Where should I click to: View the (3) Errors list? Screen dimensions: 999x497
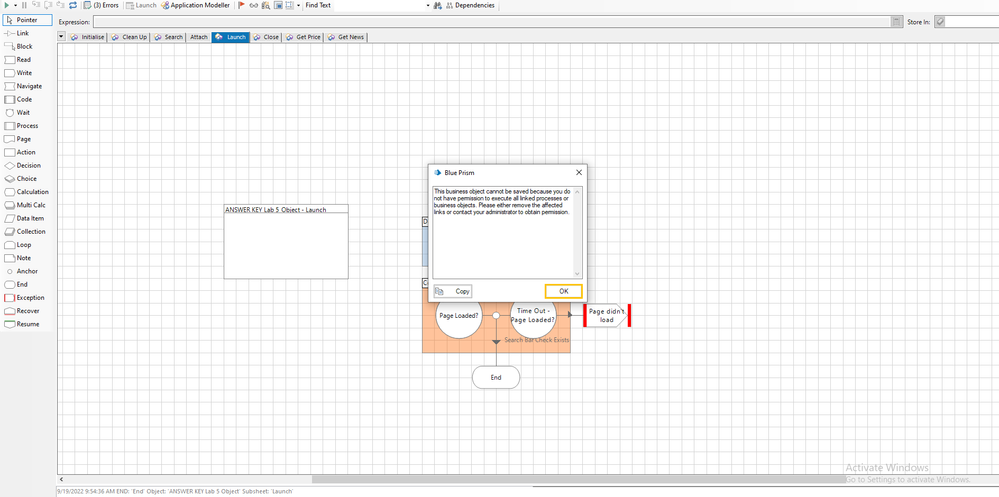pos(100,5)
